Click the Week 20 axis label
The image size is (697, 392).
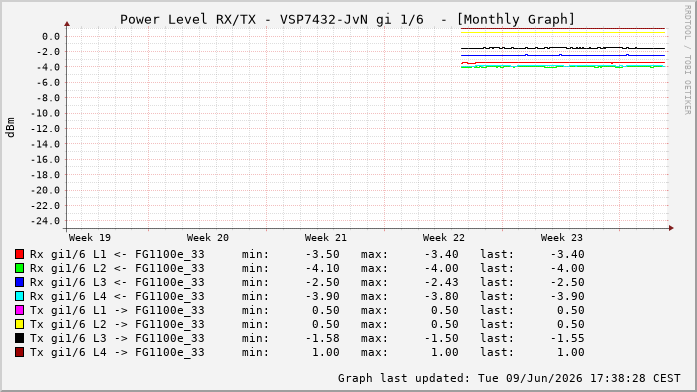pyautogui.click(x=208, y=238)
